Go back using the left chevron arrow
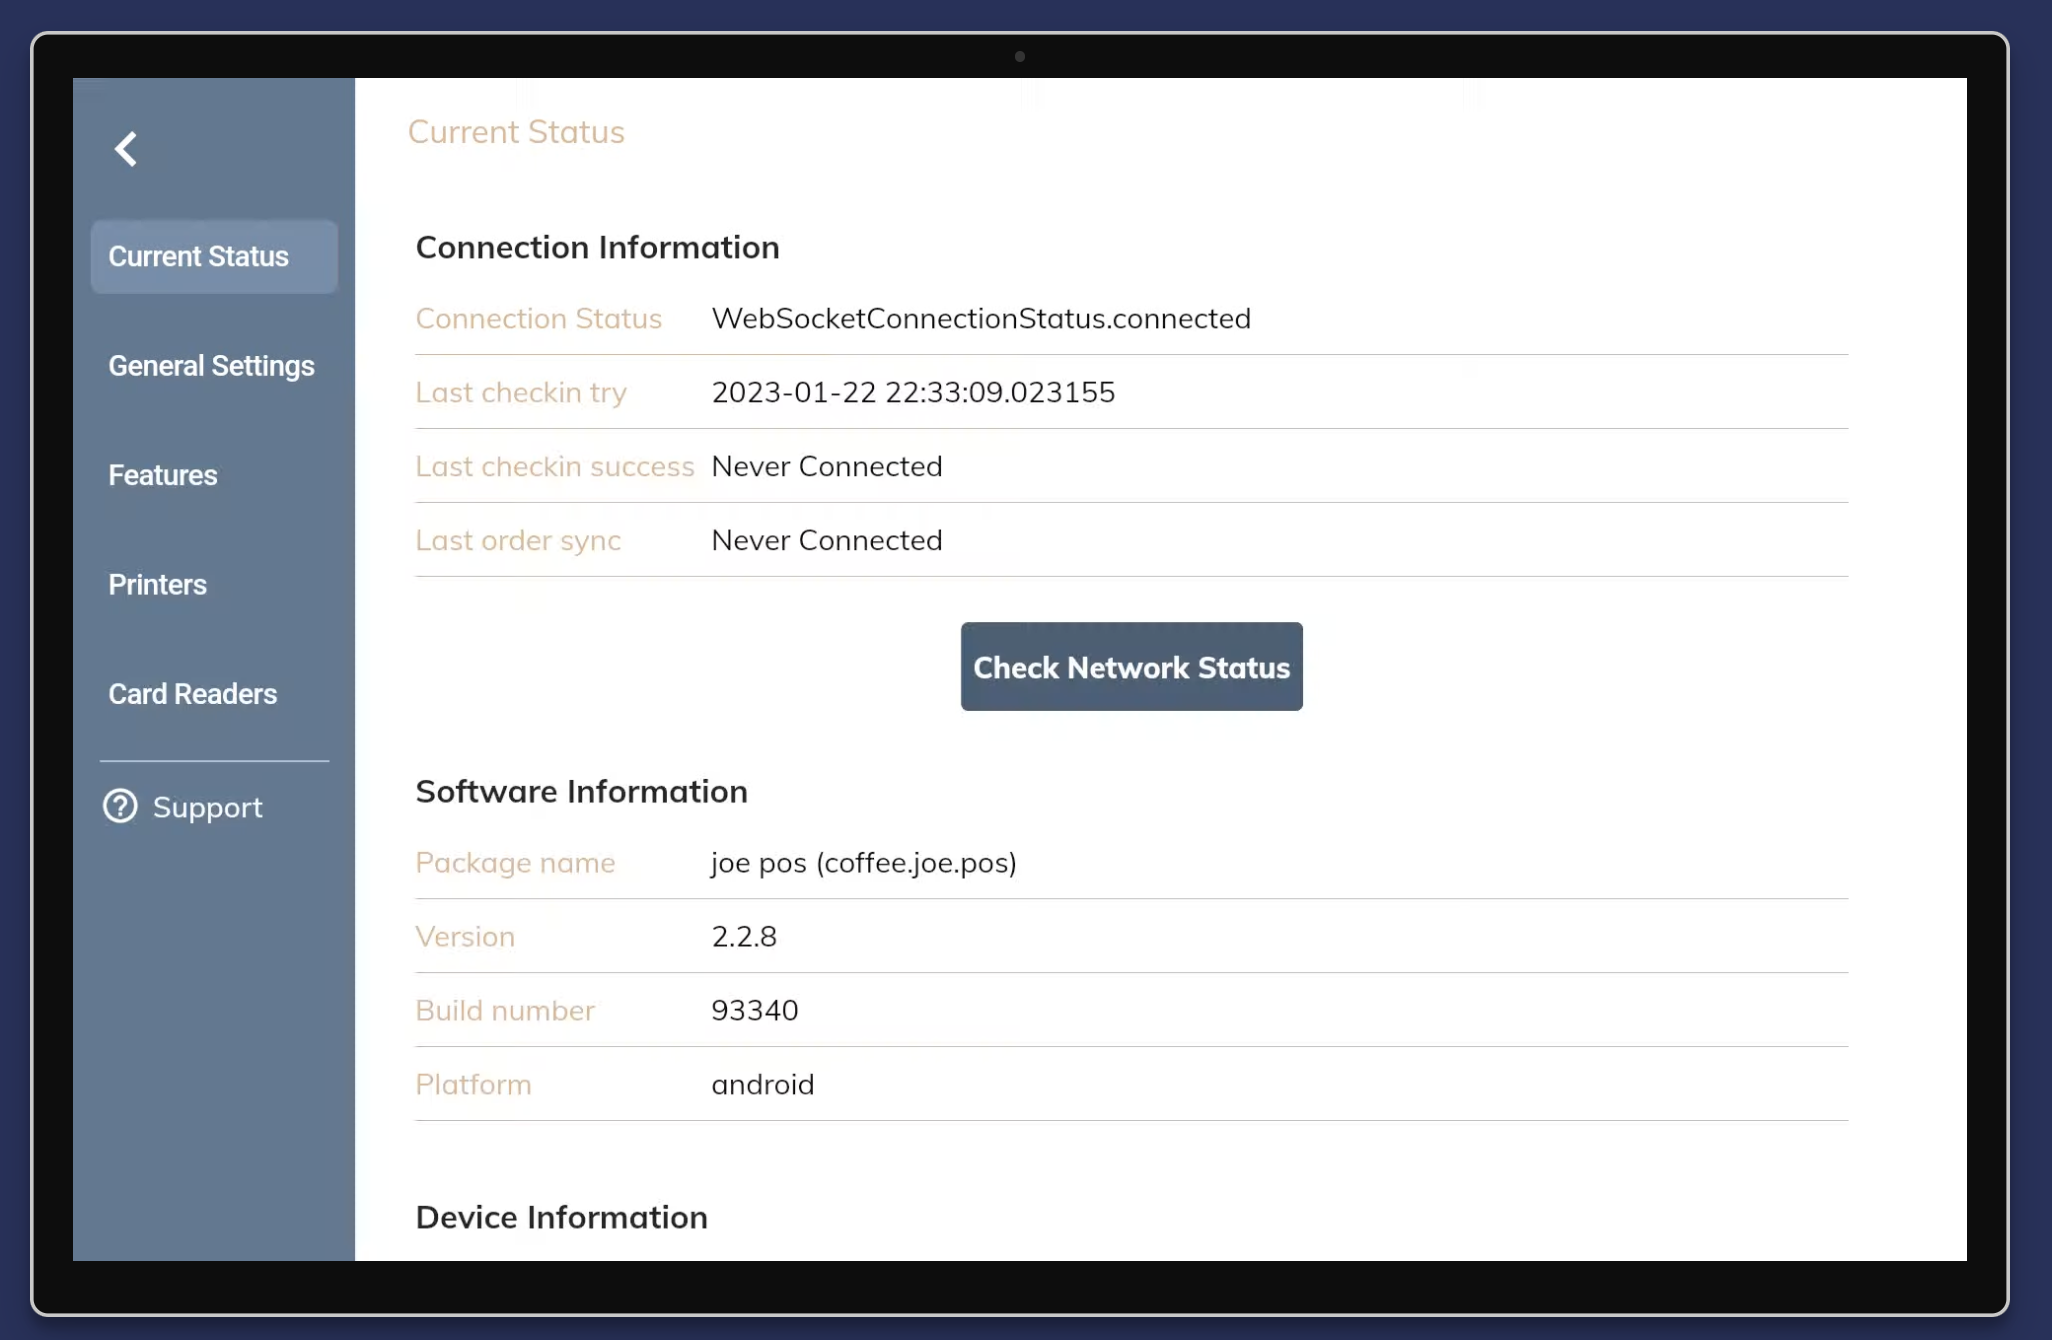Image resolution: width=2052 pixels, height=1340 pixels. tap(126, 150)
